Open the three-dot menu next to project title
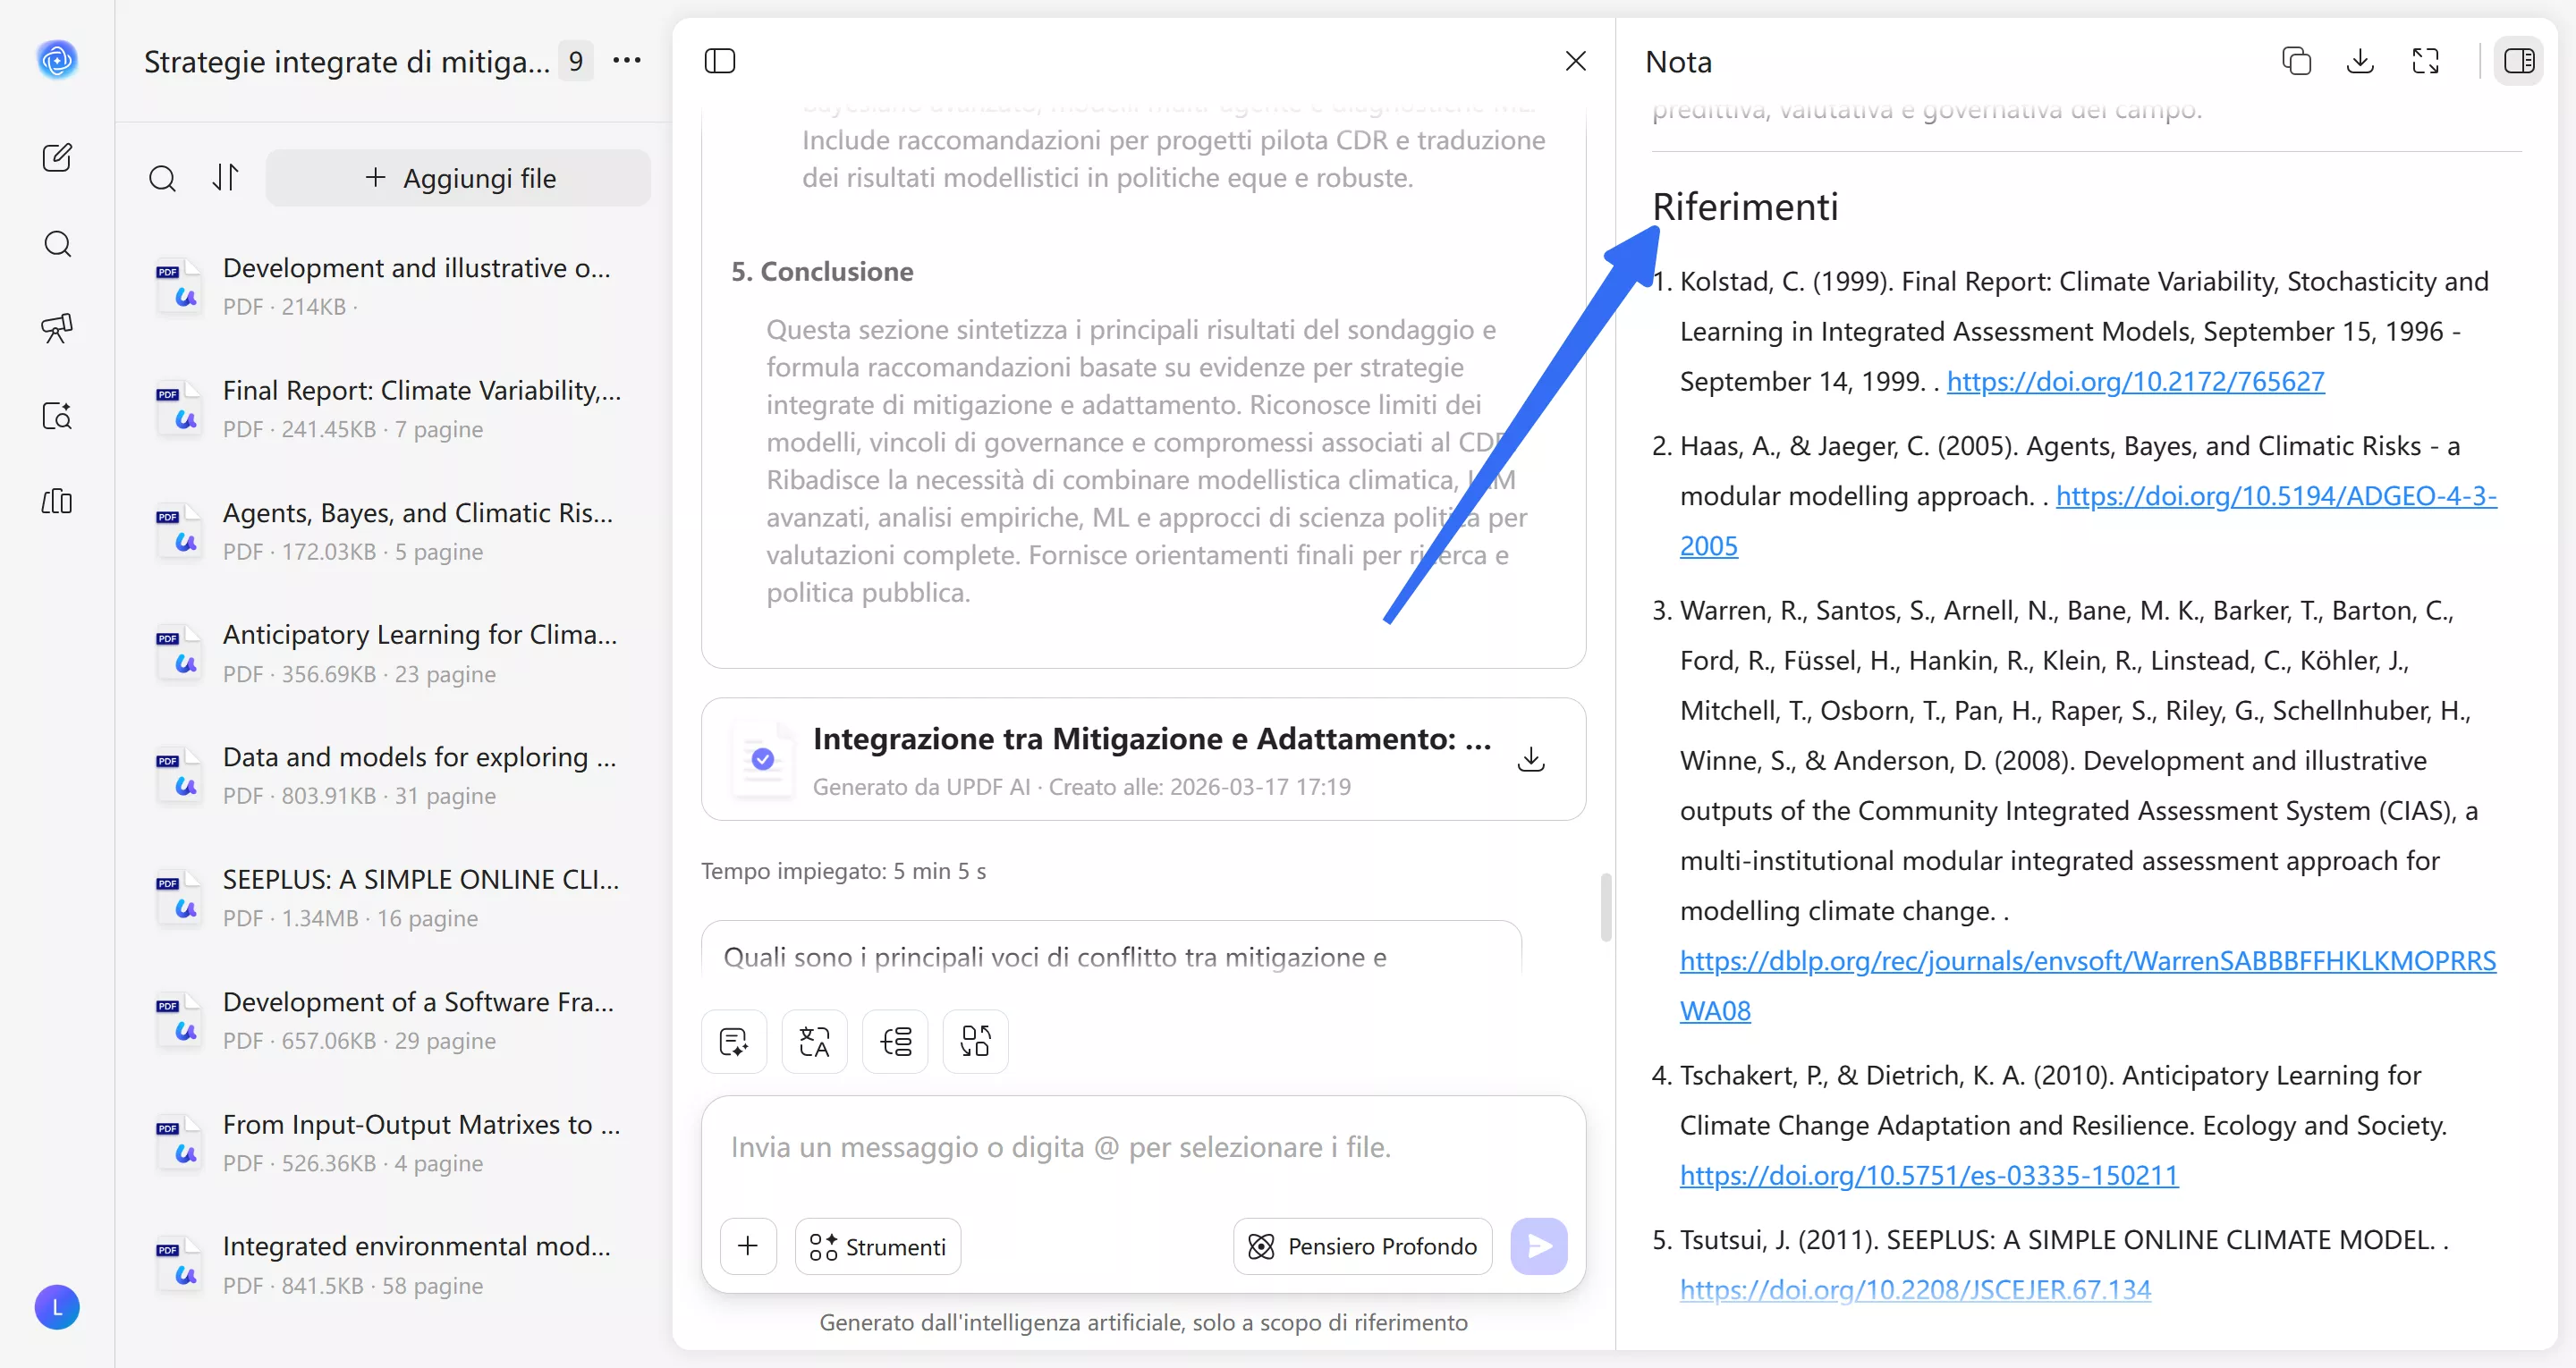Image resolution: width=2576 pixels, height=1368 pixels. (x=627, y=61)
